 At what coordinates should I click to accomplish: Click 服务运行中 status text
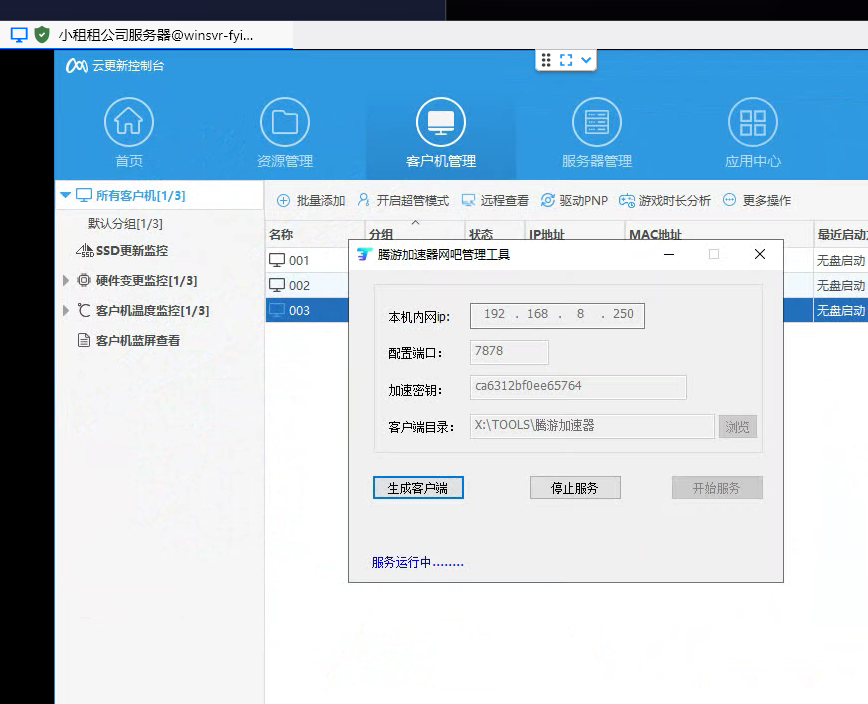point(417,562)
